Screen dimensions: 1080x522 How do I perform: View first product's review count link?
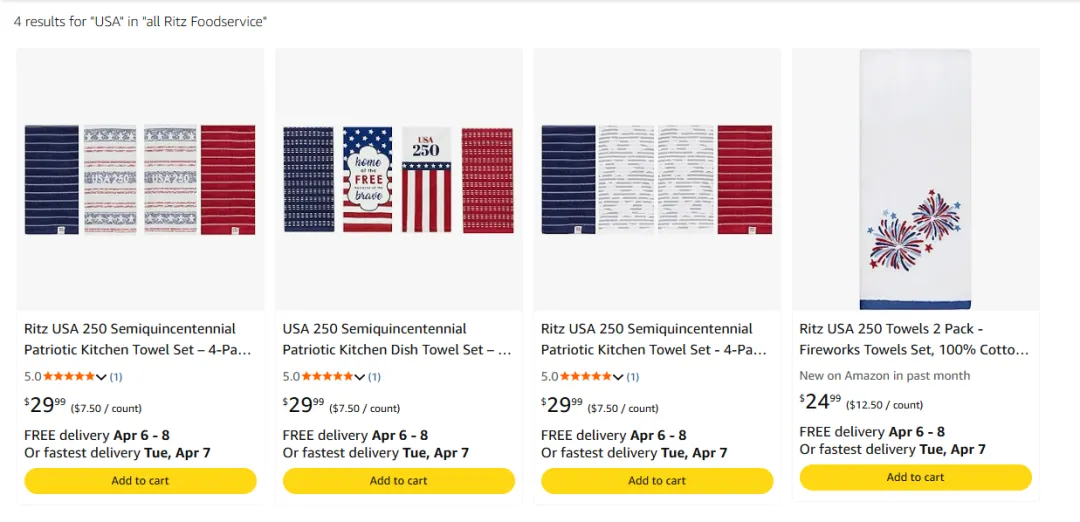(116, 377)
